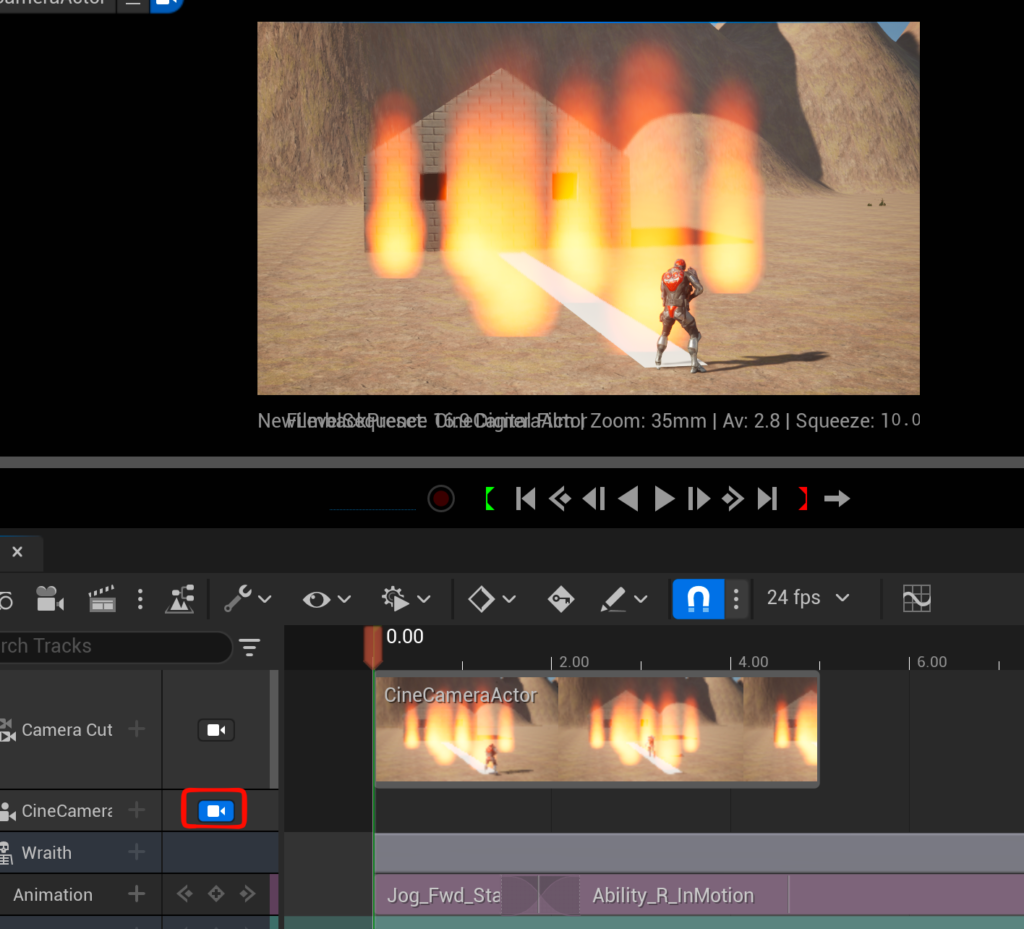The height and width of the screenshot is (929, 1024).
Task: Click the set playback end red bracket
Action: [802, 498]
